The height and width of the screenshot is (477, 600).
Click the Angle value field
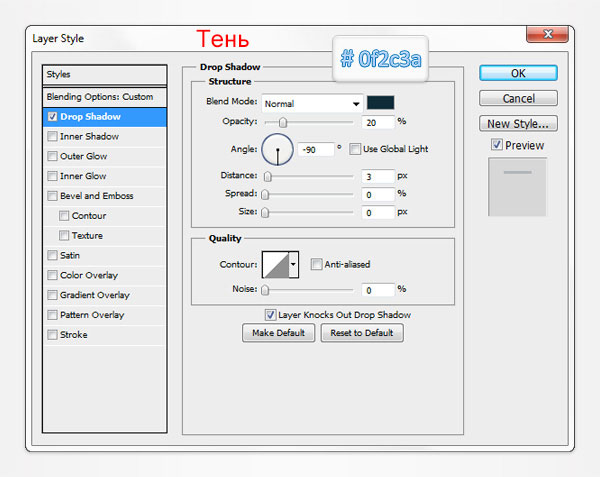316,150
